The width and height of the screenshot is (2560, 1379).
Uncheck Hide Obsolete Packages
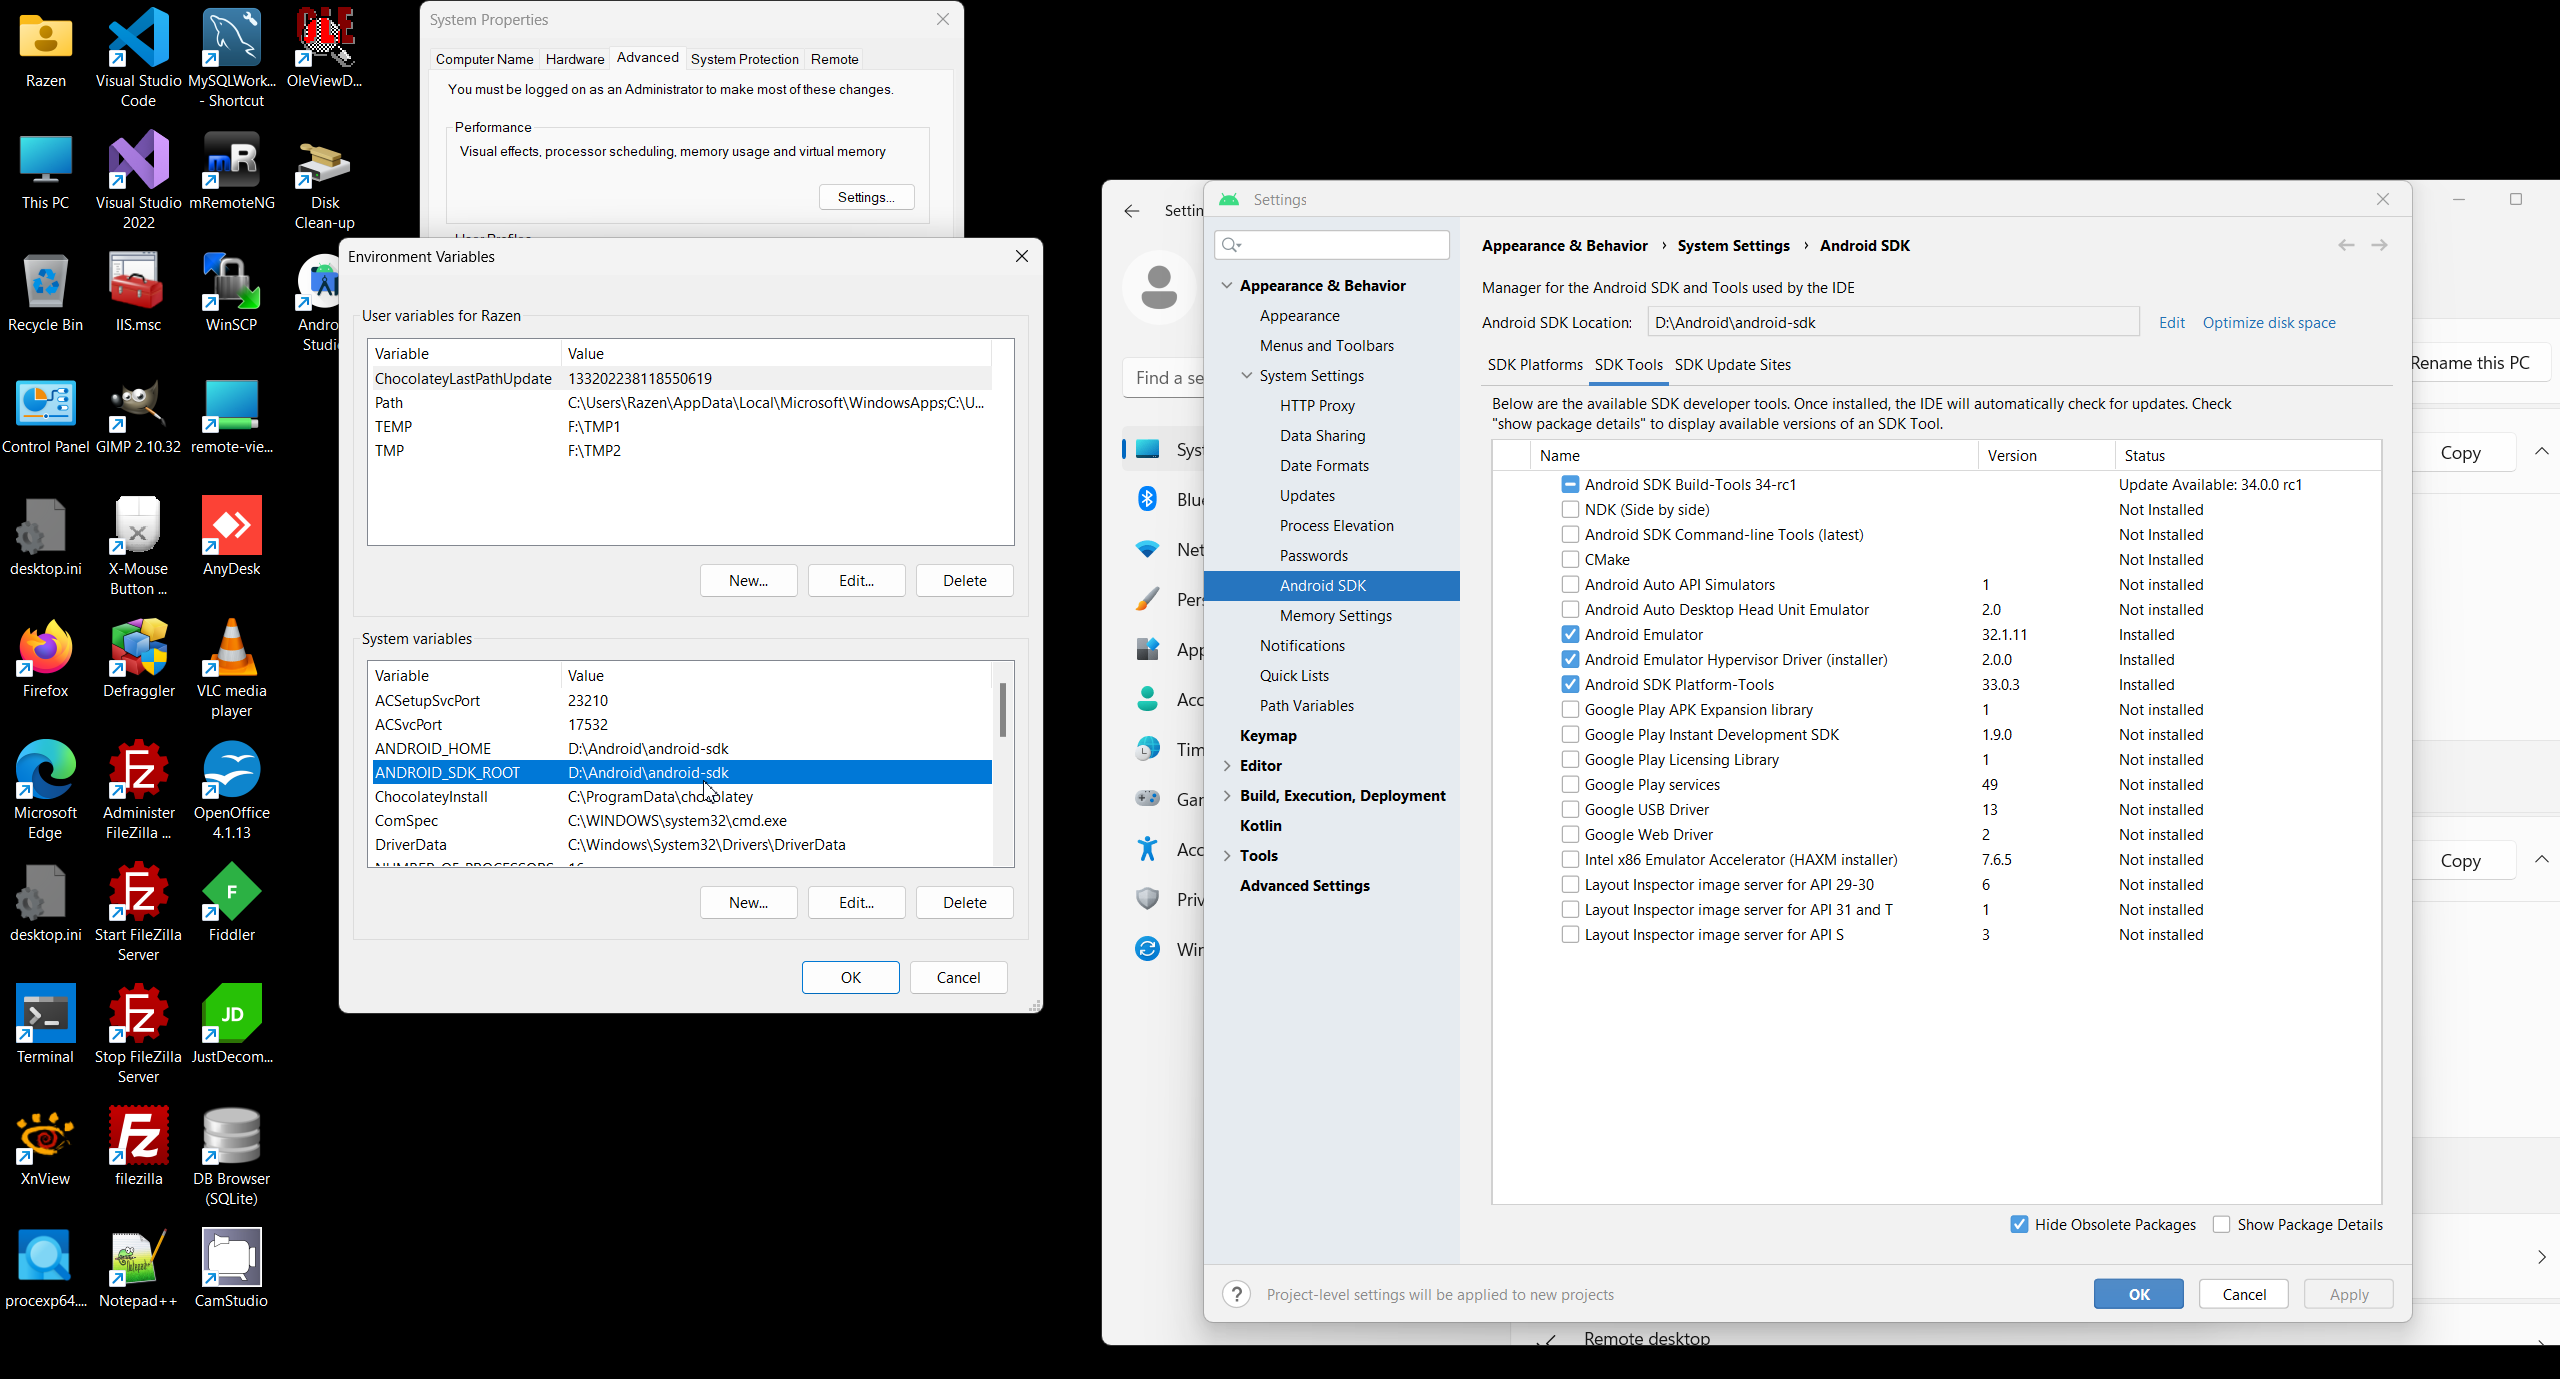point(2019,1224)
